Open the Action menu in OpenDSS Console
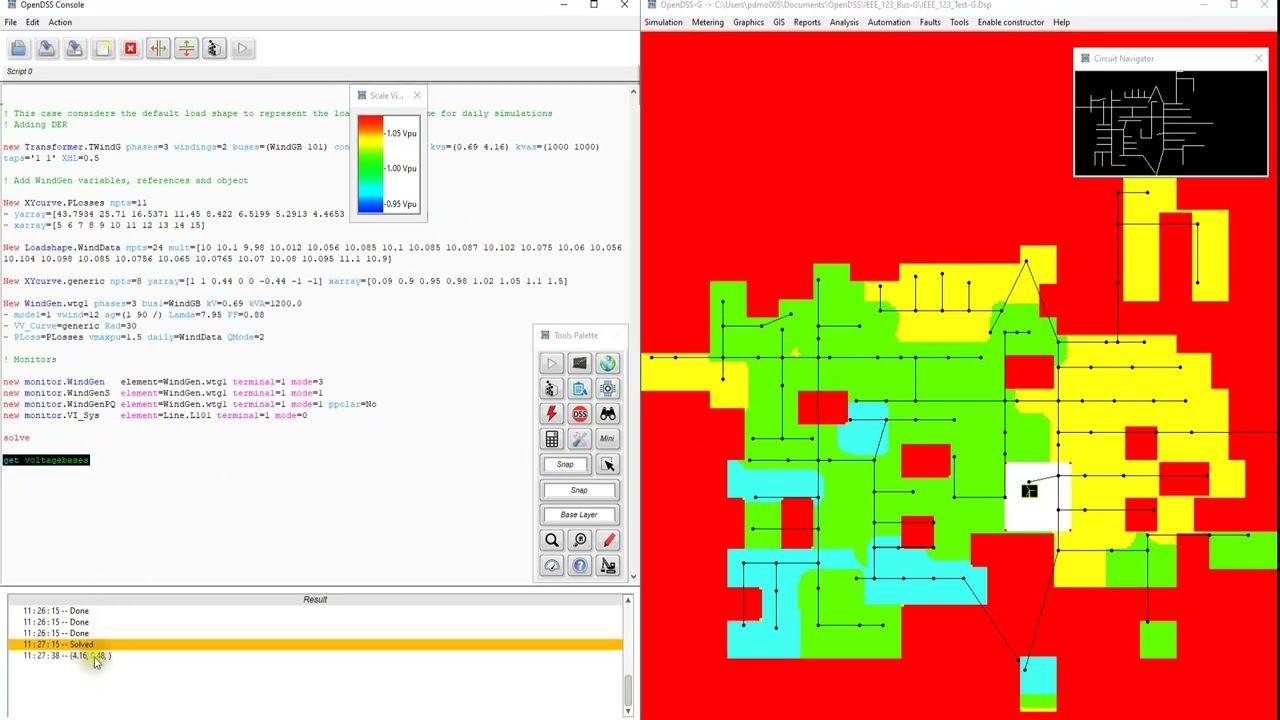The width and height of the screenshot is (1280, 720). click(x=59, y=22)
